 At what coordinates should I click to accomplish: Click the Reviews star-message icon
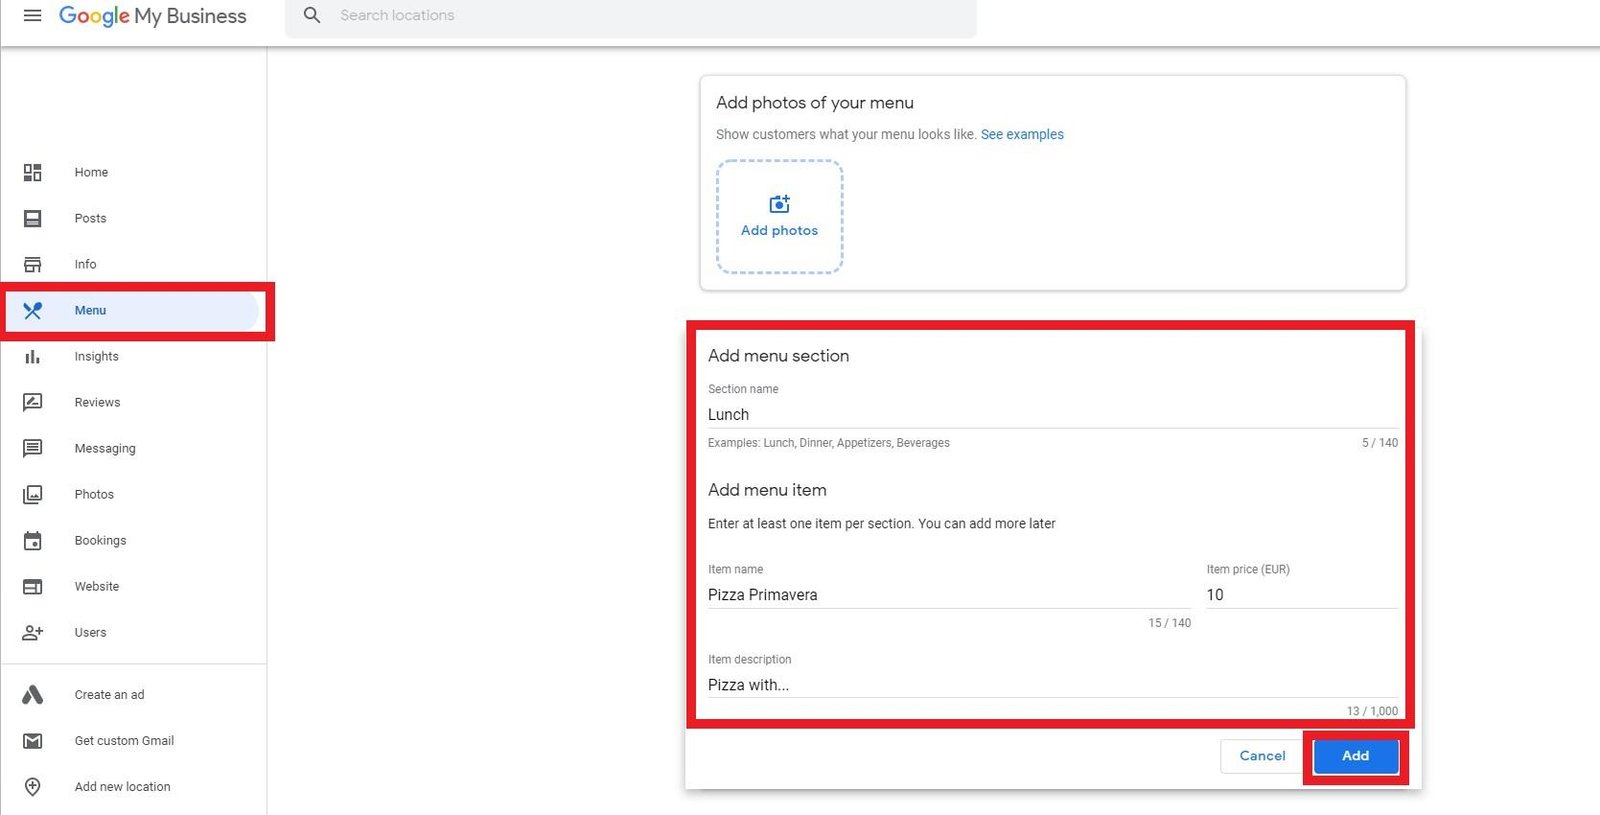[32, 402]
